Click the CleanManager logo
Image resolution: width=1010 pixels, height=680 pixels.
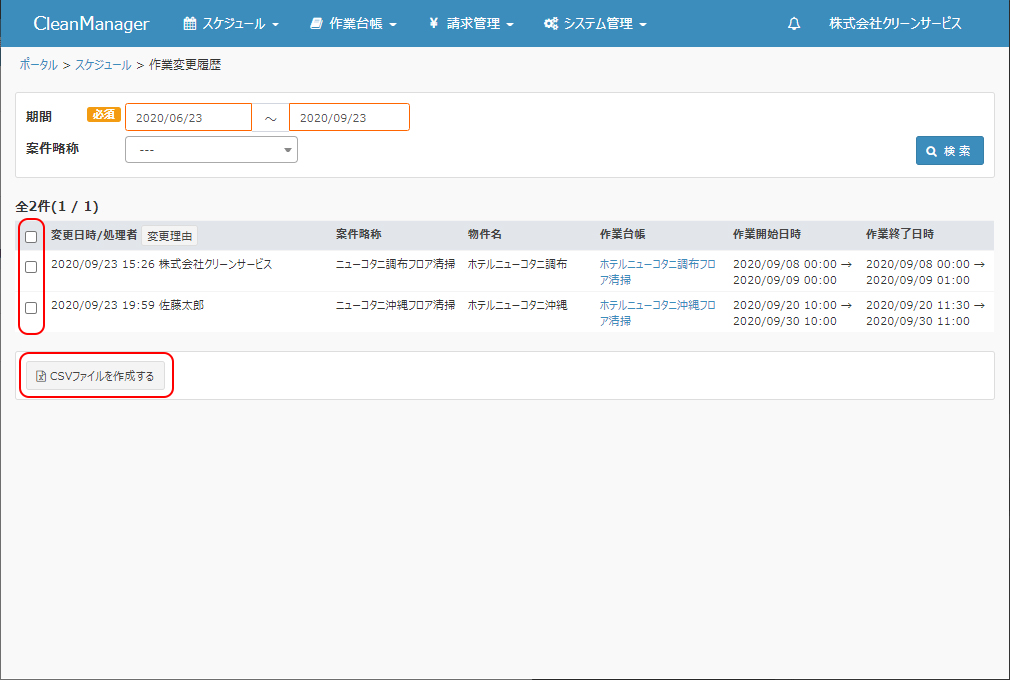coord(91,24)
